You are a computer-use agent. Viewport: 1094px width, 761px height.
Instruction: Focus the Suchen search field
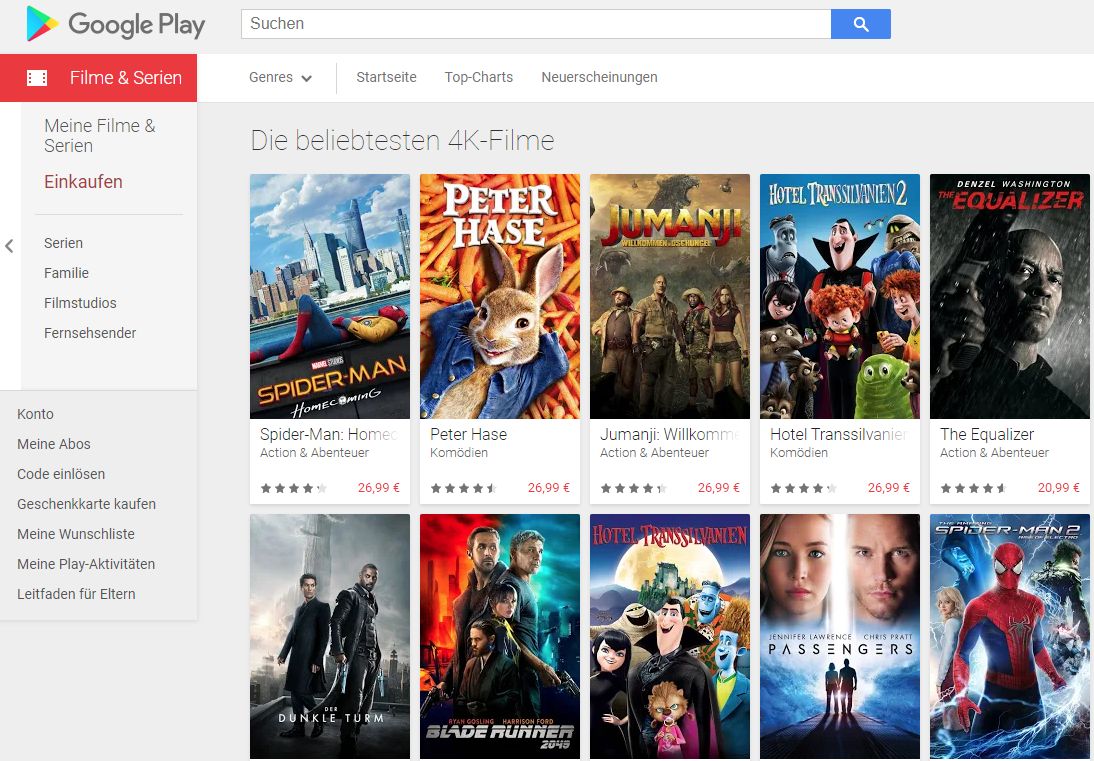tap(536, 24)
